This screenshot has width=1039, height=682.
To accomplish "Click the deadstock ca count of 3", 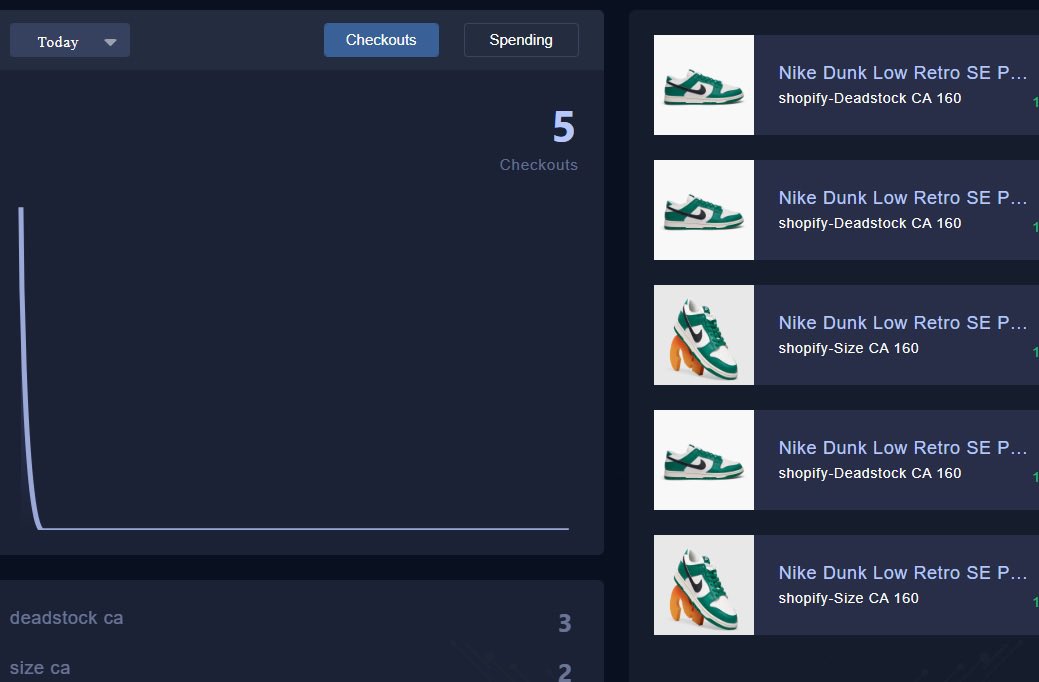I will pyautogui.click(x=565, y=623).
